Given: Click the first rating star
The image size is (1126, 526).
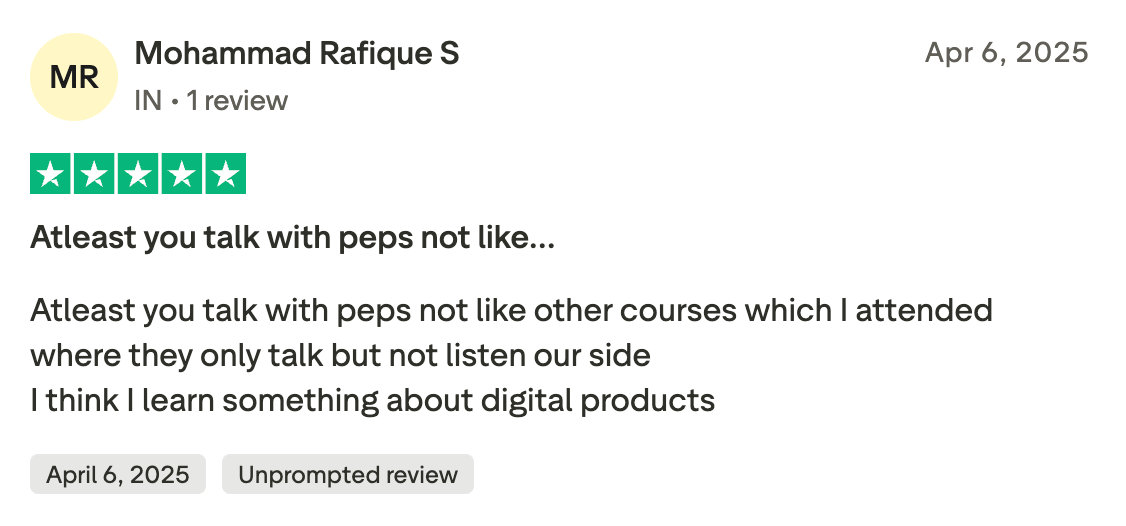Looking at the screenshot, I should (50, 175).
